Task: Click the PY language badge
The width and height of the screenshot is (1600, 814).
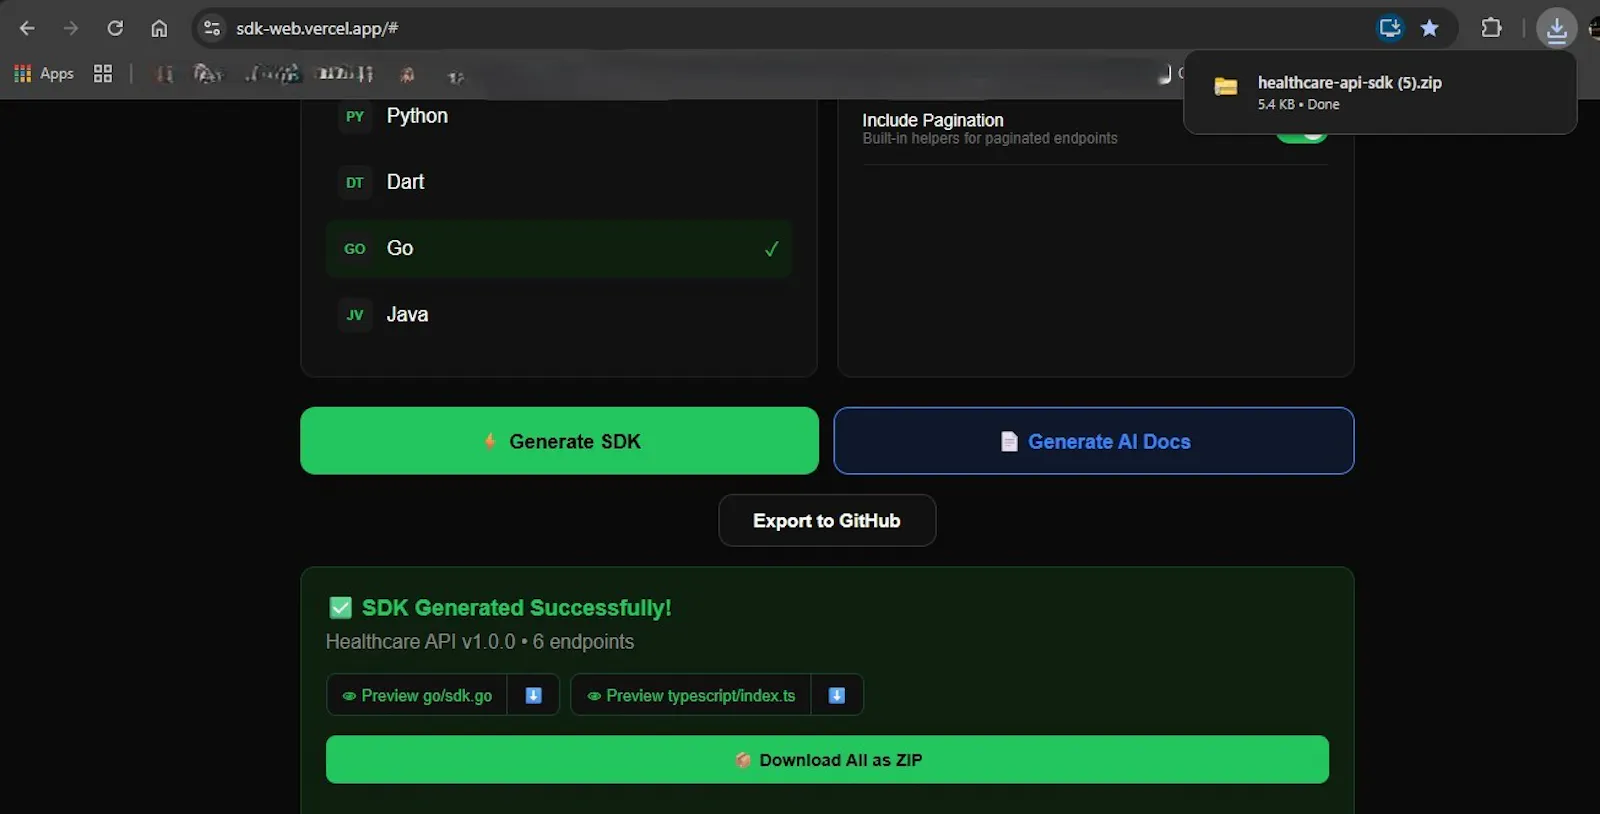Action: (x=355, y=116)
